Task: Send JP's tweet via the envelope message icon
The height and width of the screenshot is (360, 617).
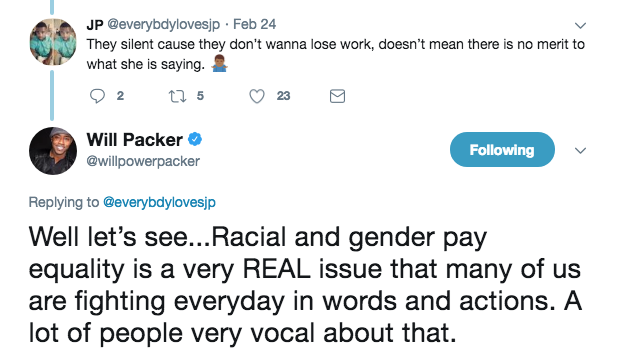Action: click(x=337, y=96)
